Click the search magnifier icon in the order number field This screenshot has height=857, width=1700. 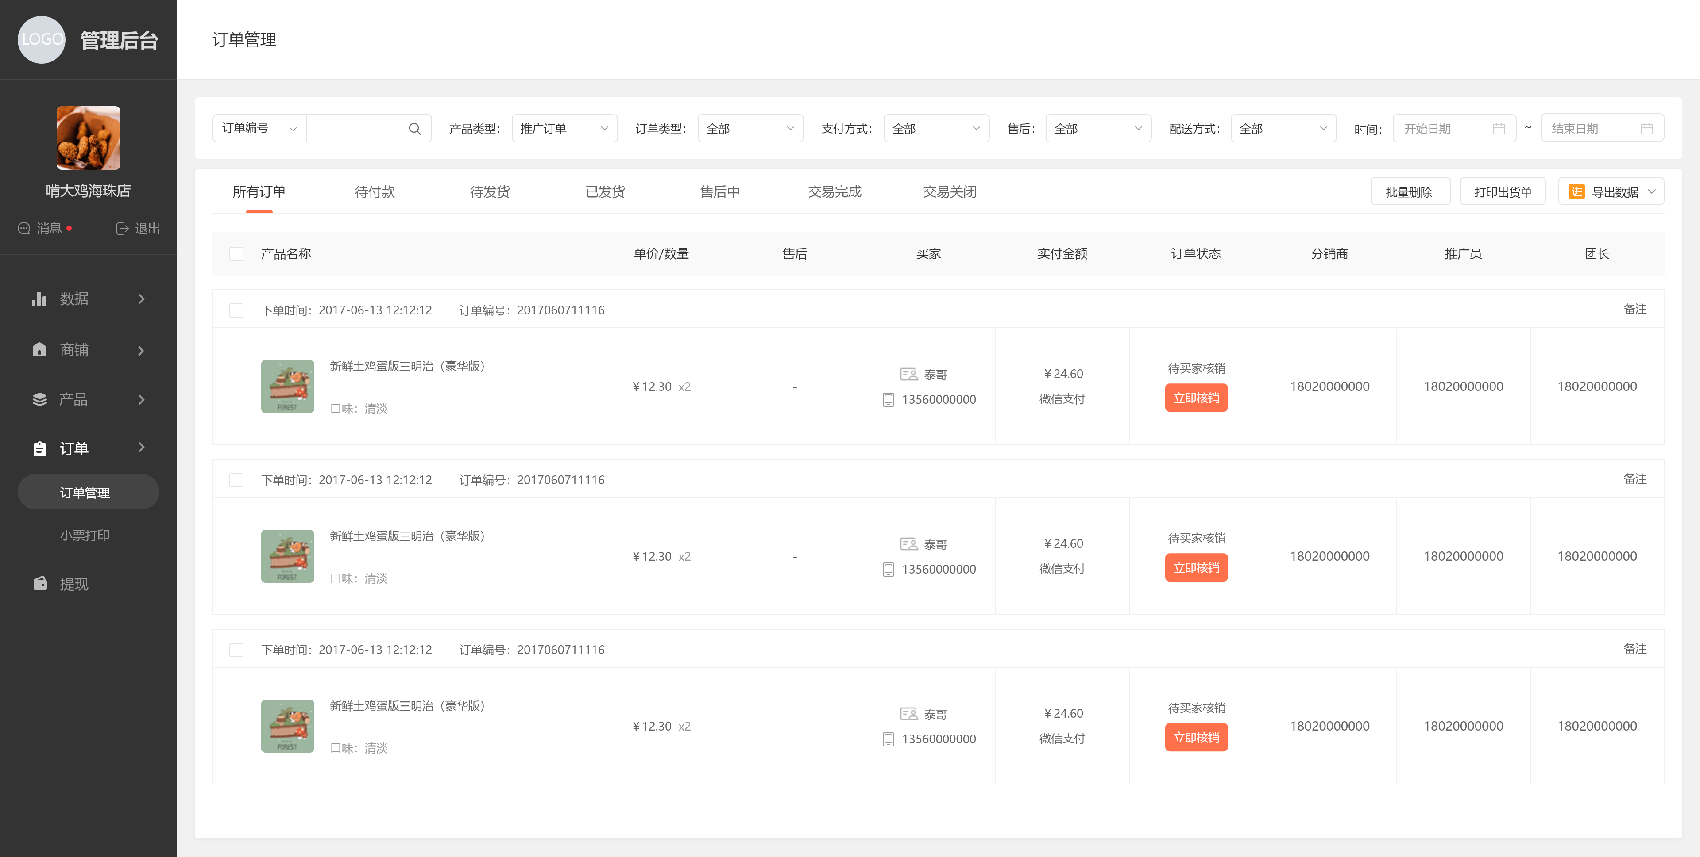point(415,129)
